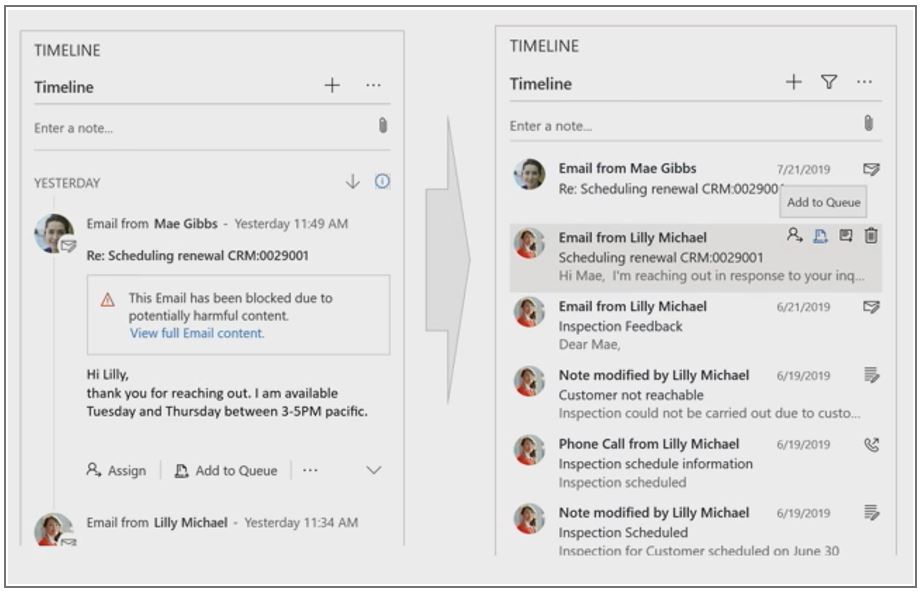Click Email from Lilly Michael Yesterday 11:34 AM
Image resolution: width=923 pixels, height=596 pixels.
222,522
